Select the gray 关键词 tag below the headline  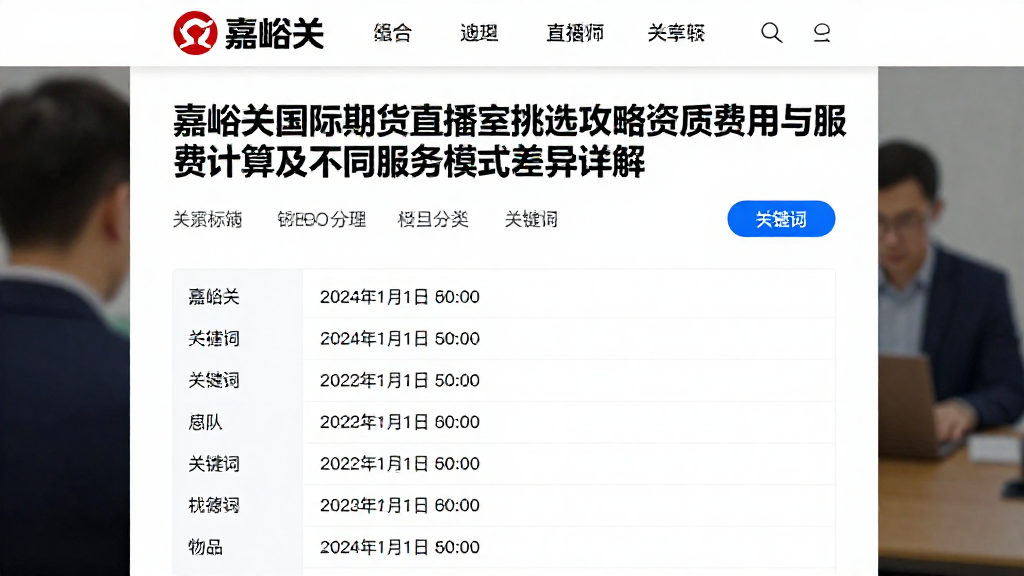[531, 219]
